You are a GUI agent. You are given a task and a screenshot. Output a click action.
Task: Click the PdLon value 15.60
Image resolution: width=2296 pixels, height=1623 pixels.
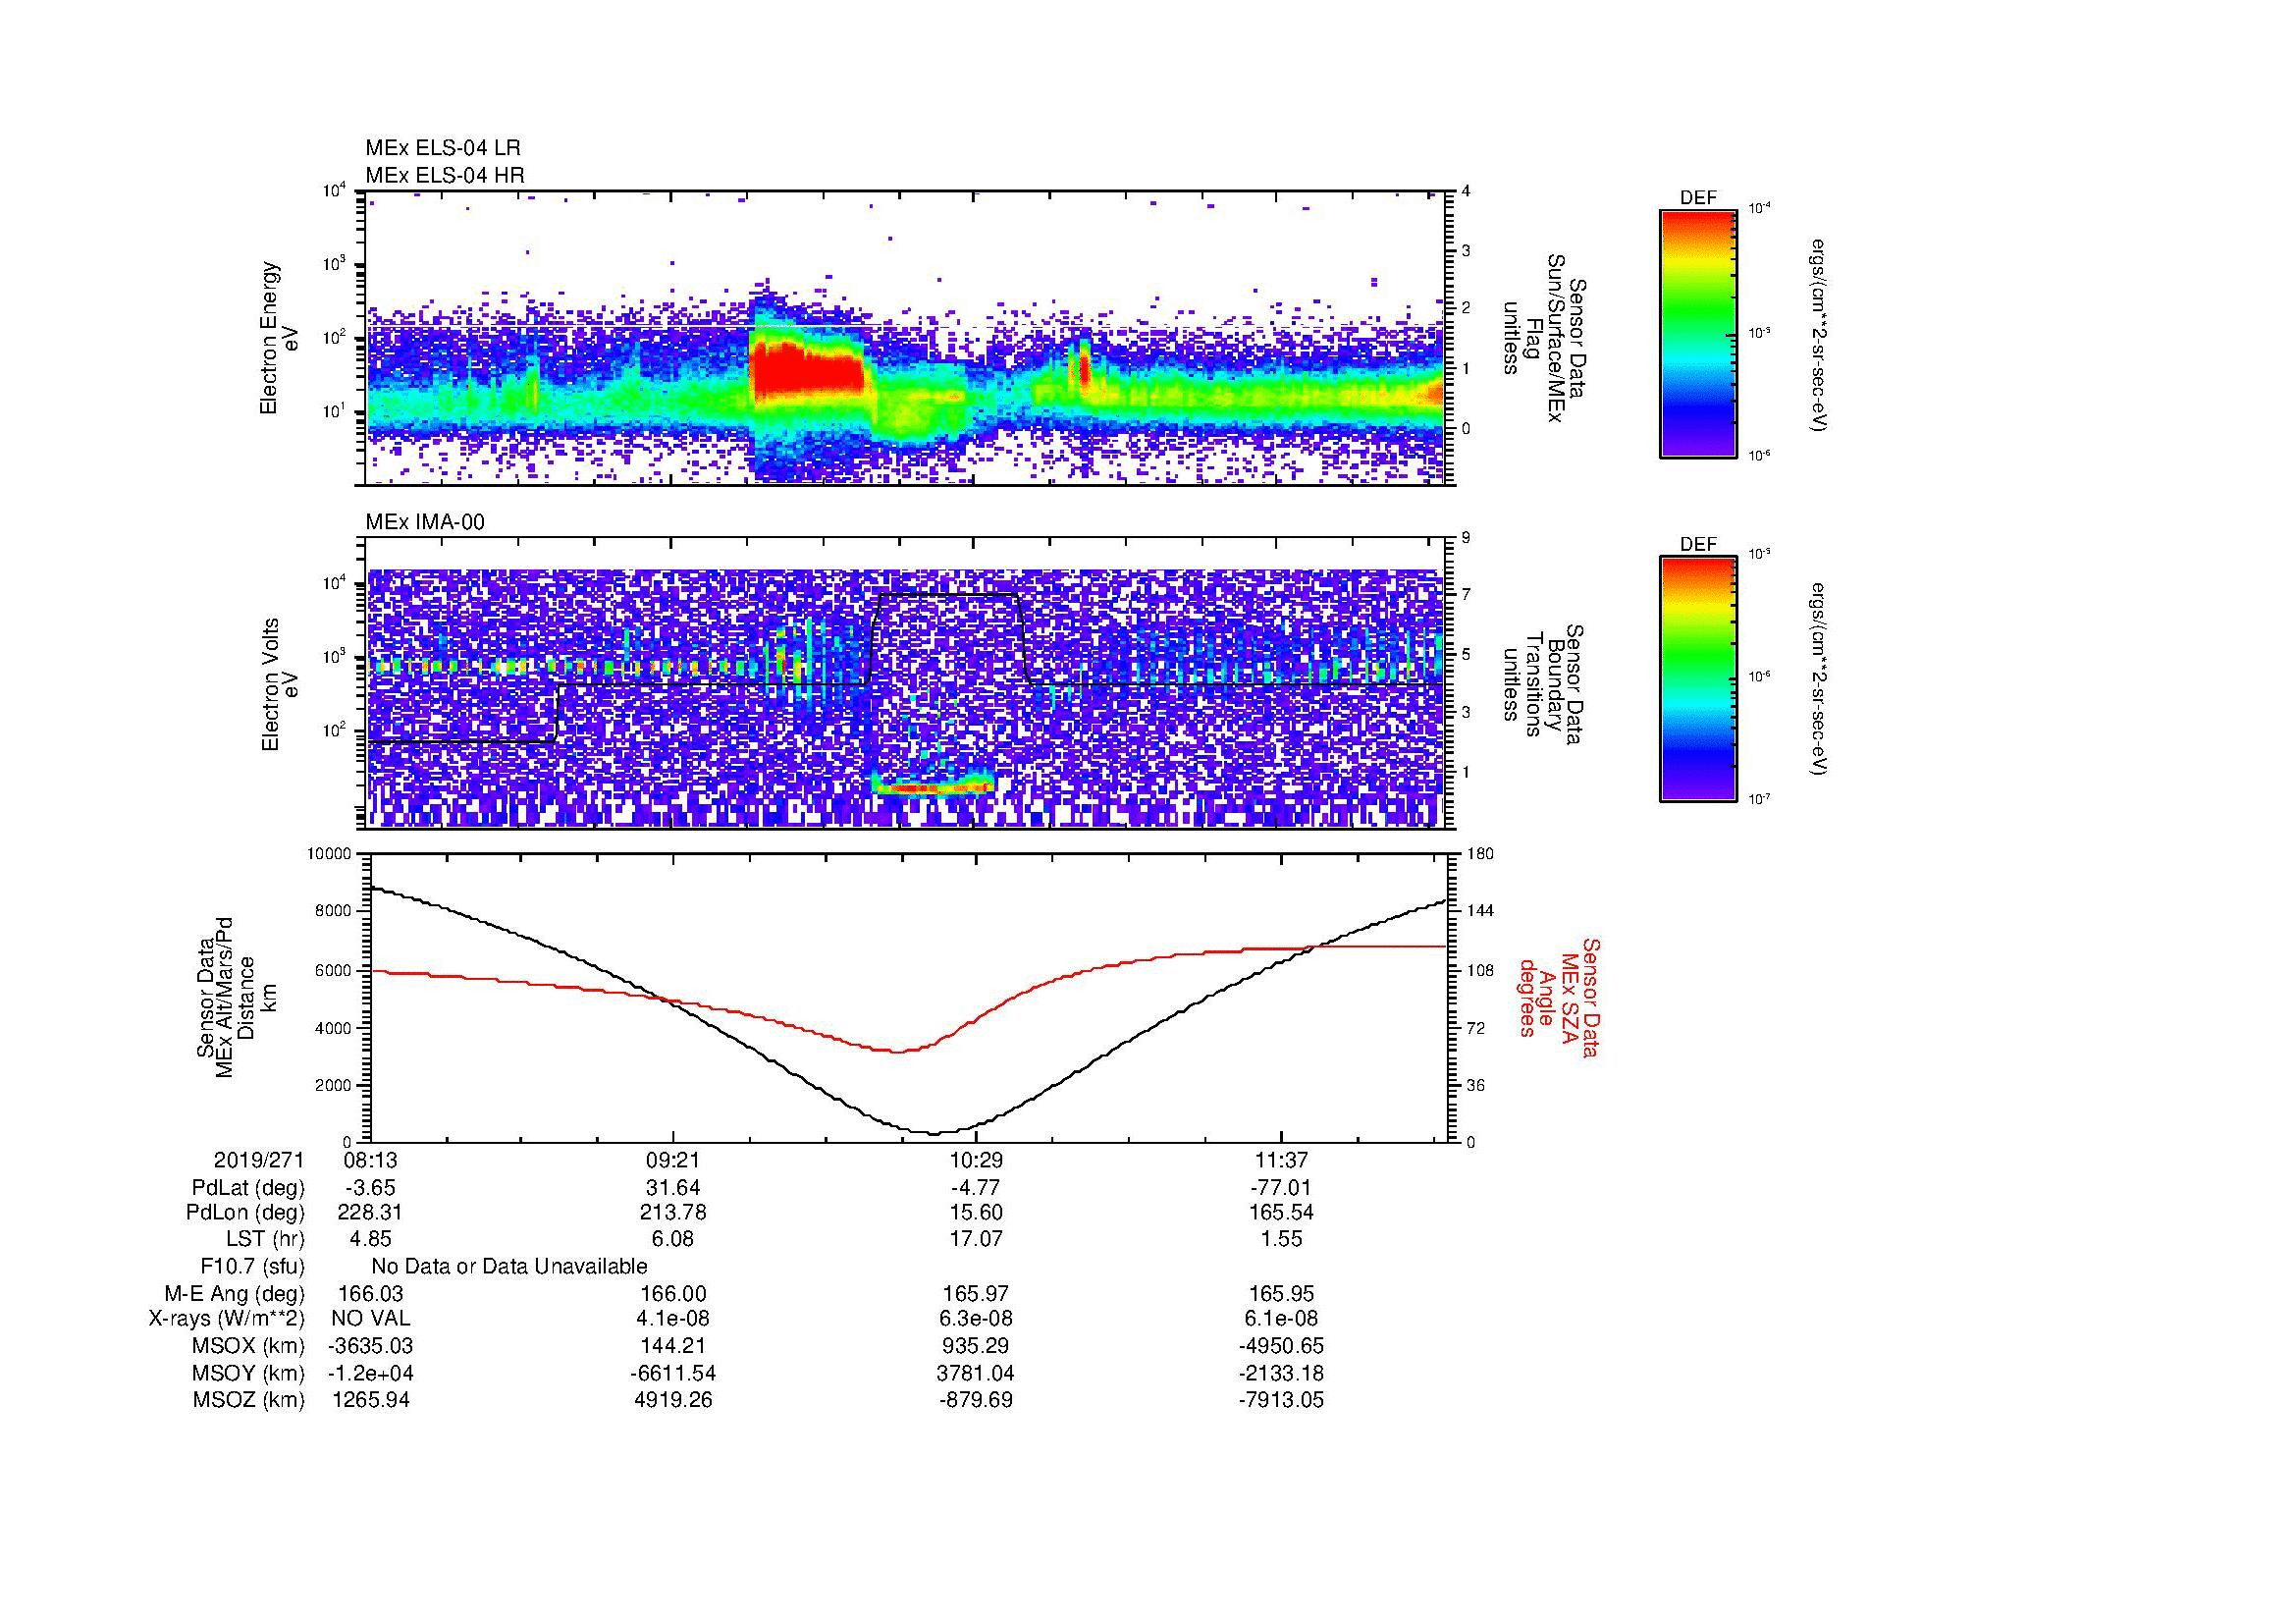point(976,1213)
